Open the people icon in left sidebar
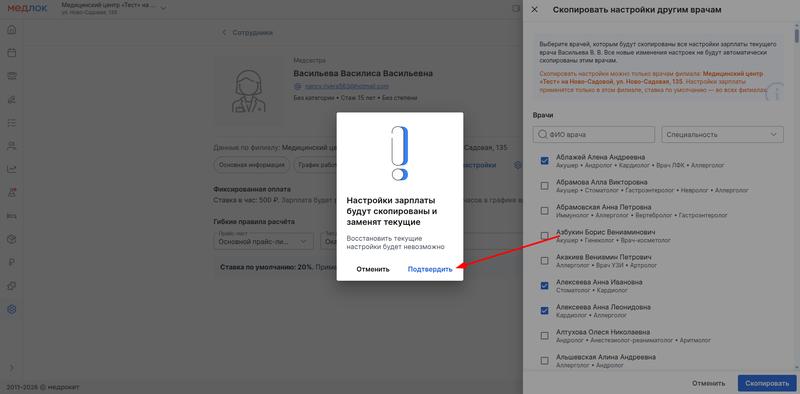Viewport: 800px width, 394px height. (11, 146)
